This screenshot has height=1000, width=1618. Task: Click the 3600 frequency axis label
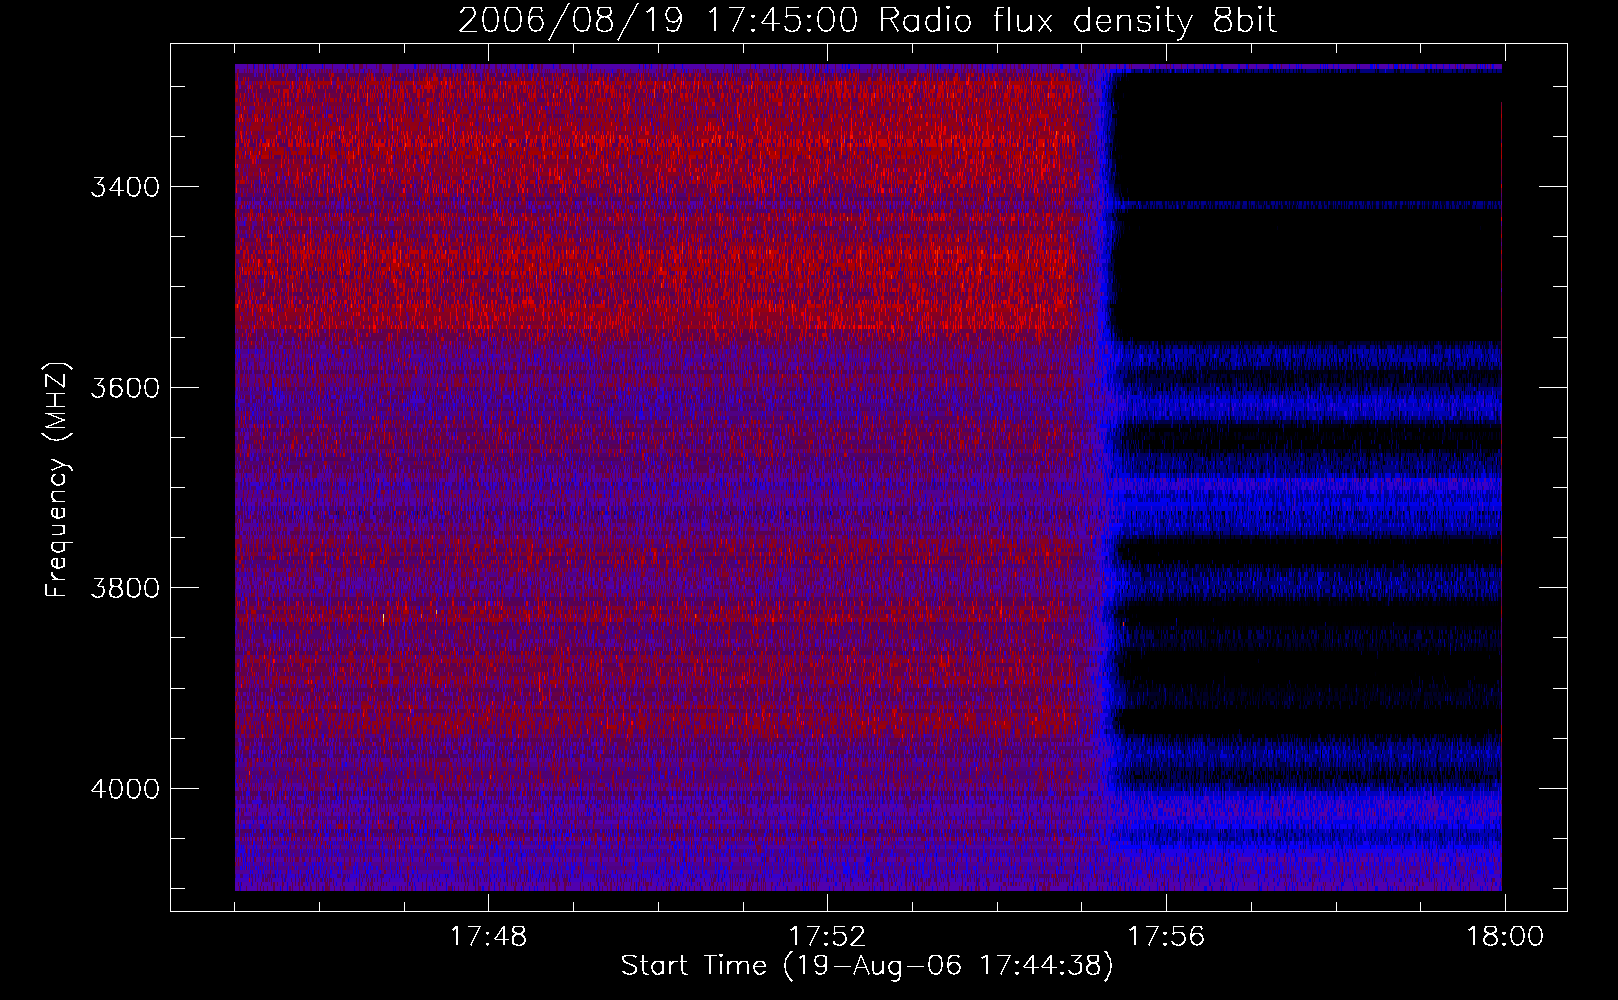point(125,388)
